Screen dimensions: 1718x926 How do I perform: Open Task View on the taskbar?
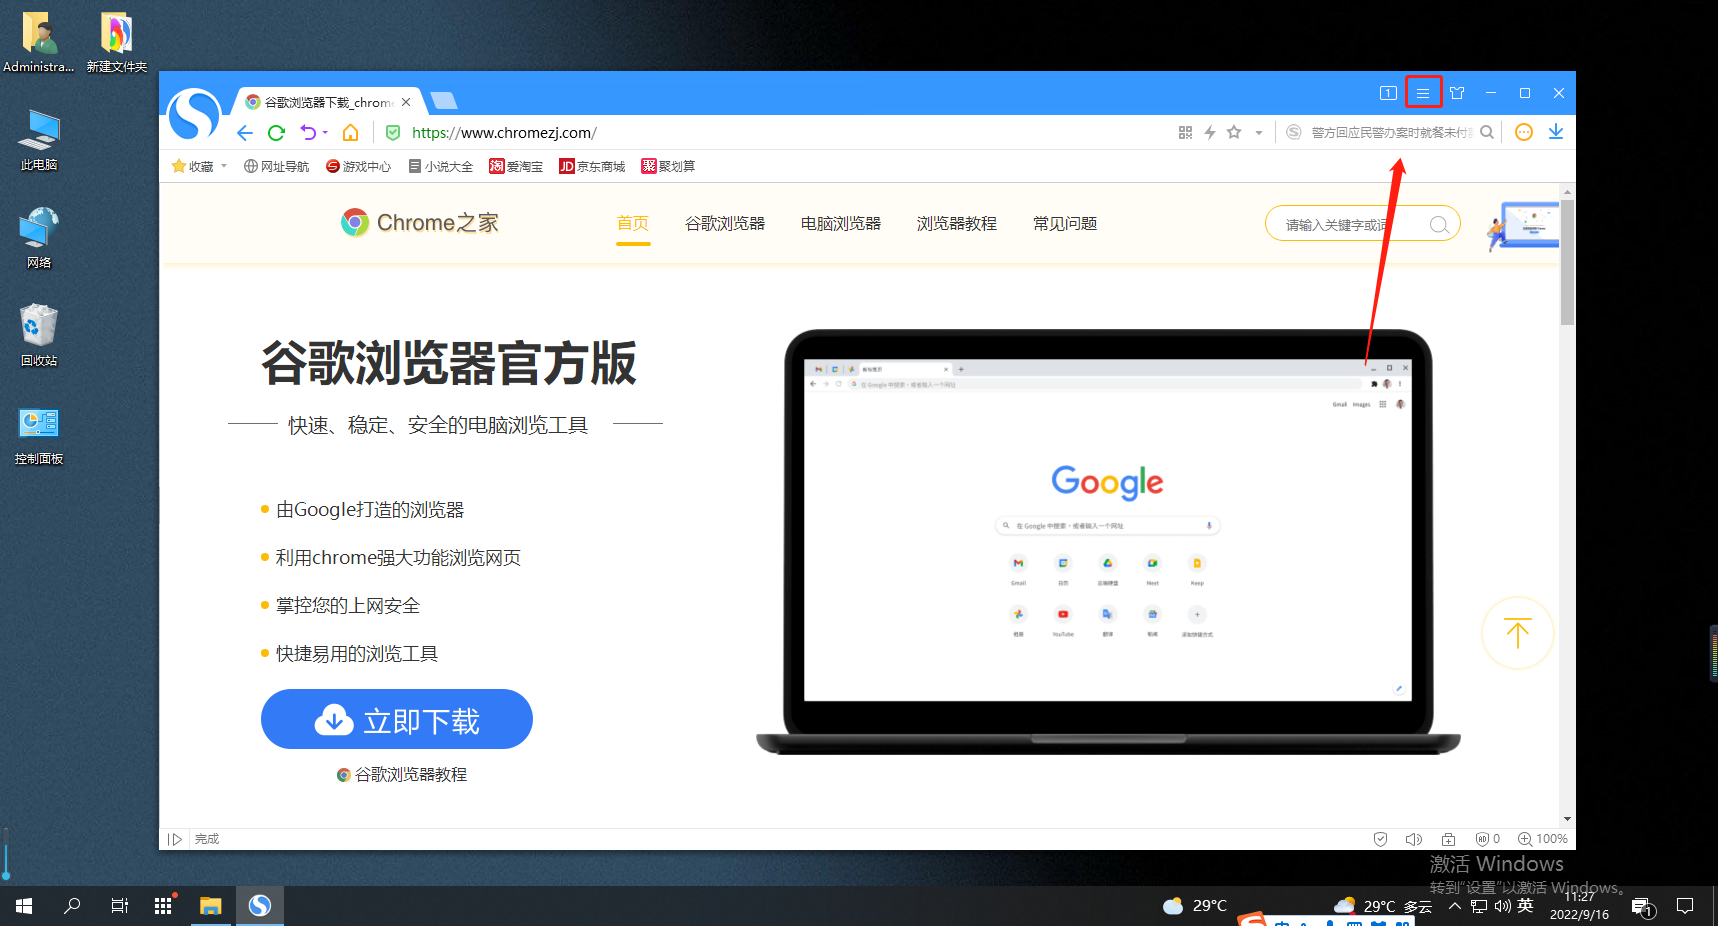pos(119,906)
